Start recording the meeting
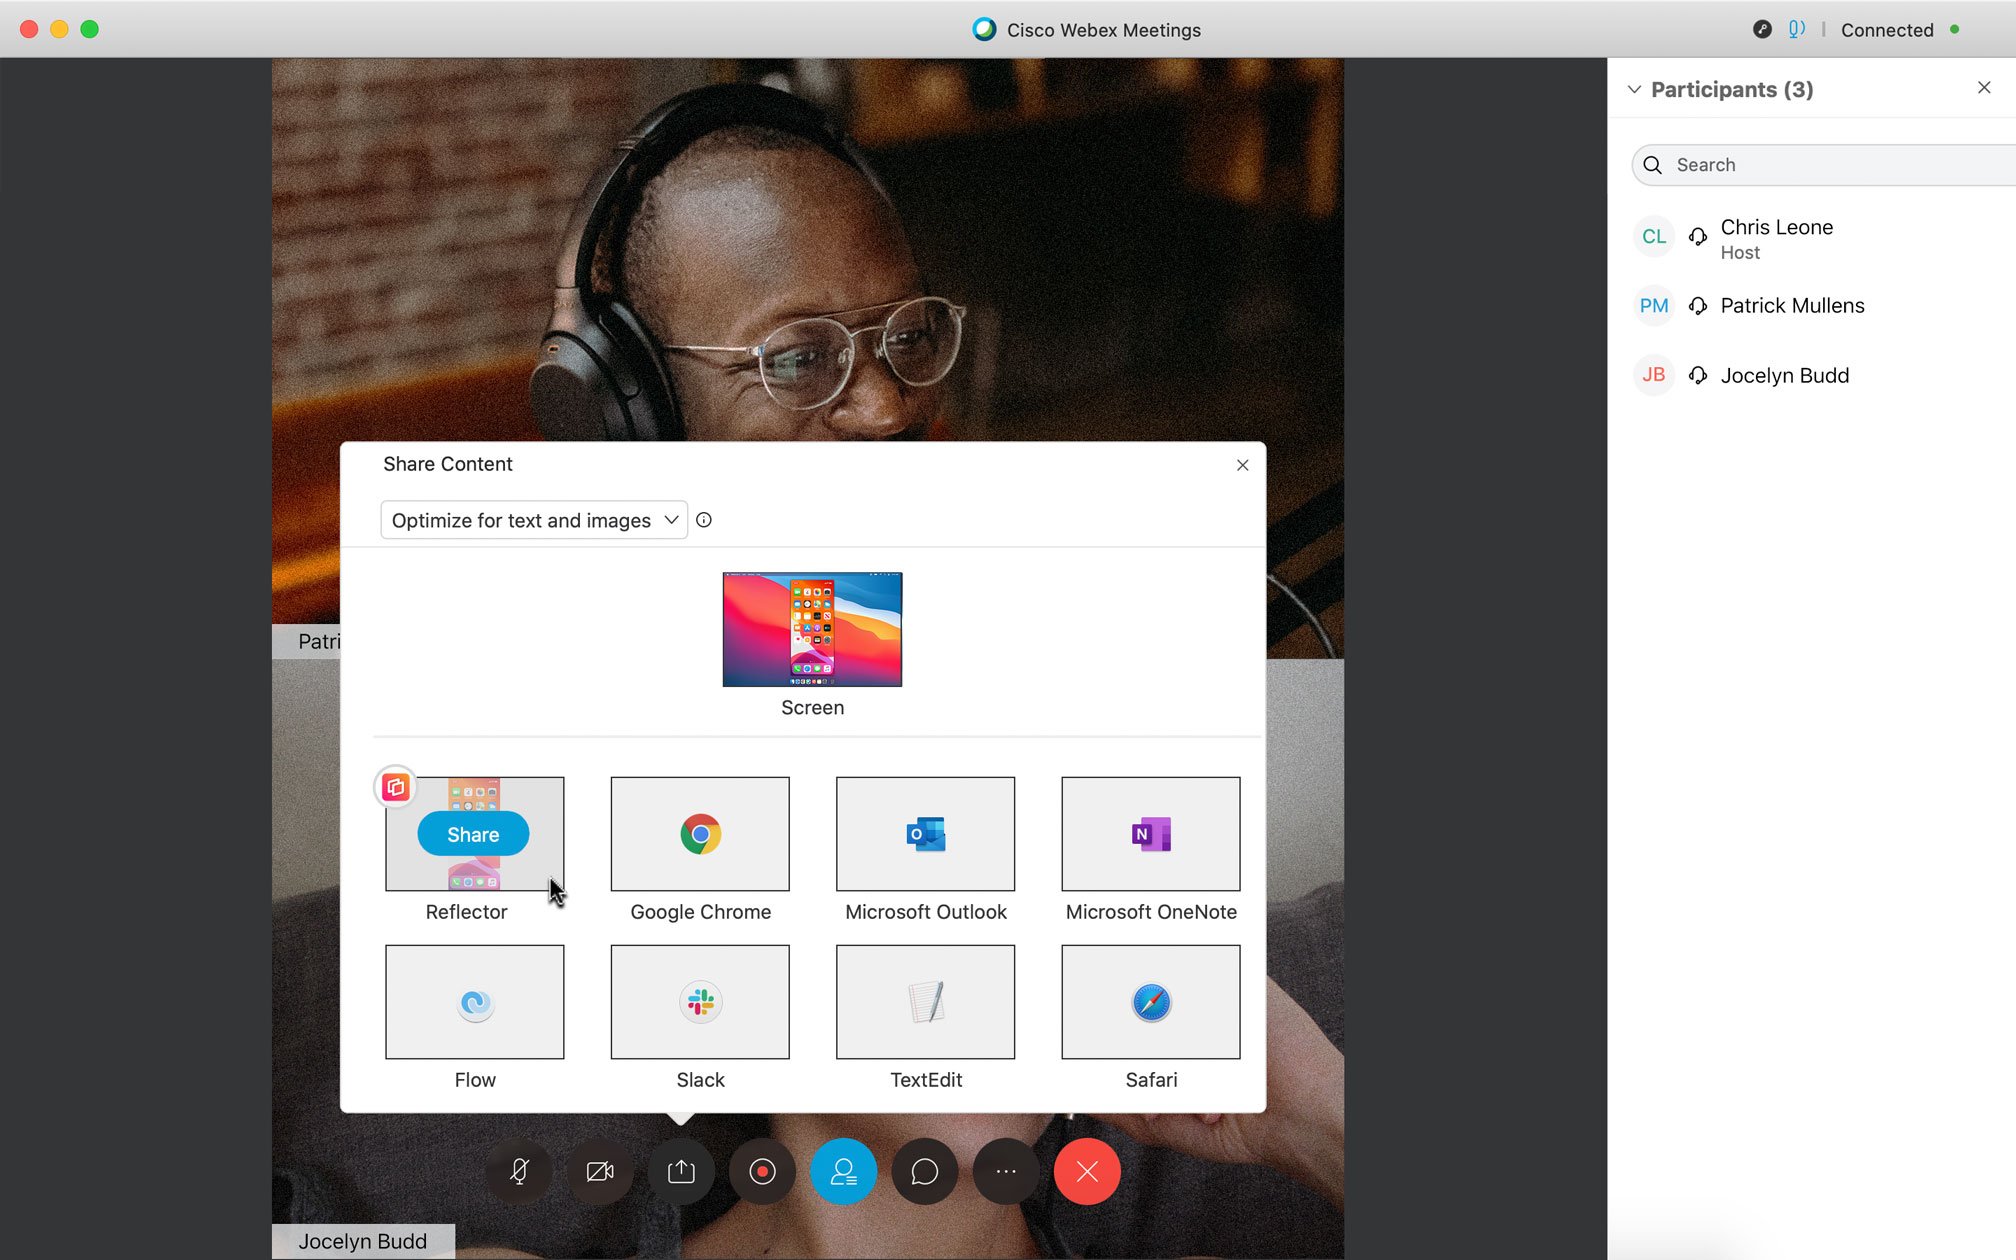The height and width of the screenshot is (1260, 2016). tap(762, 1171)
